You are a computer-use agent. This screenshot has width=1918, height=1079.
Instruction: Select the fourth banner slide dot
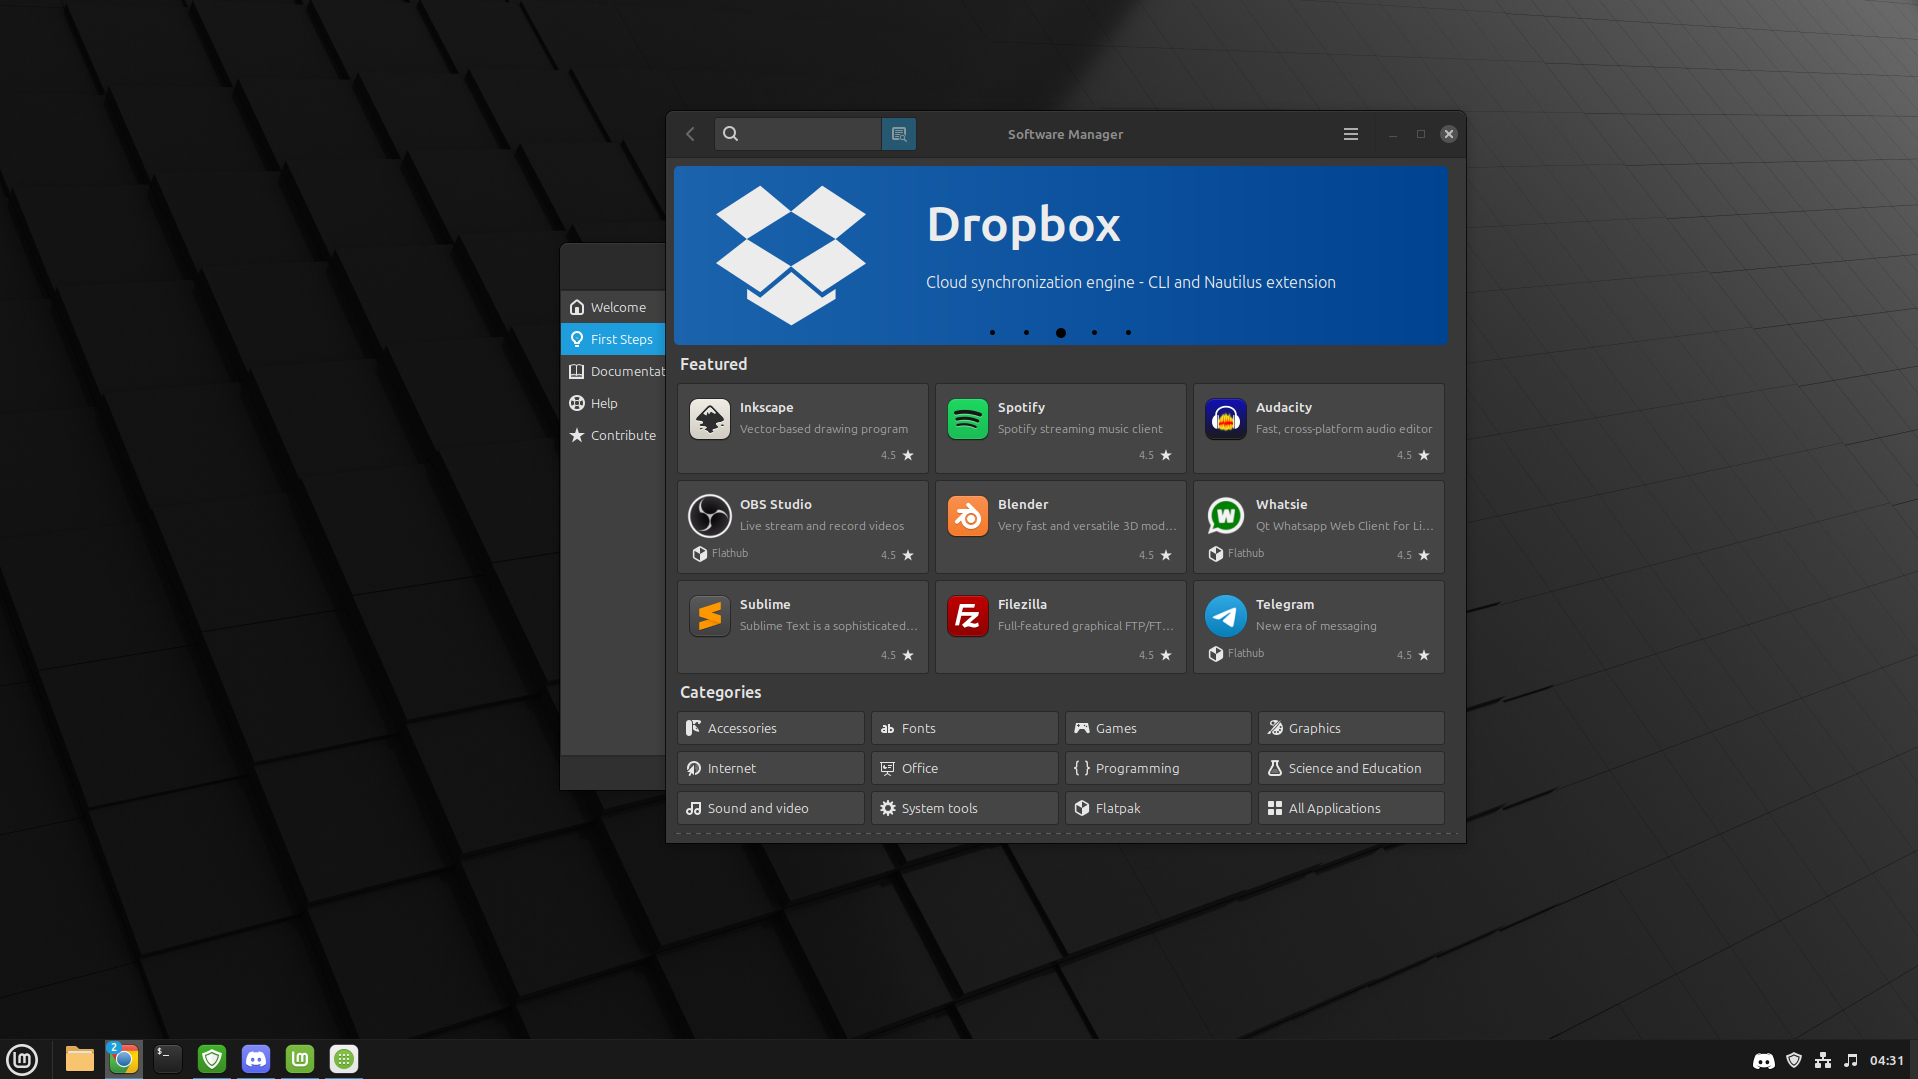(1094, 333)
